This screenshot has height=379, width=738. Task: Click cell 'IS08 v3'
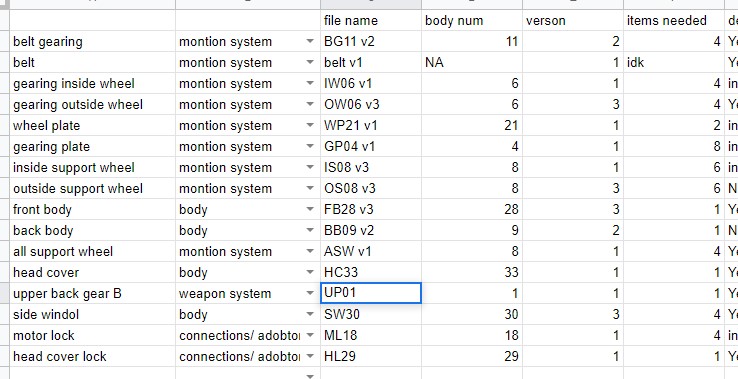pos(371,168)
